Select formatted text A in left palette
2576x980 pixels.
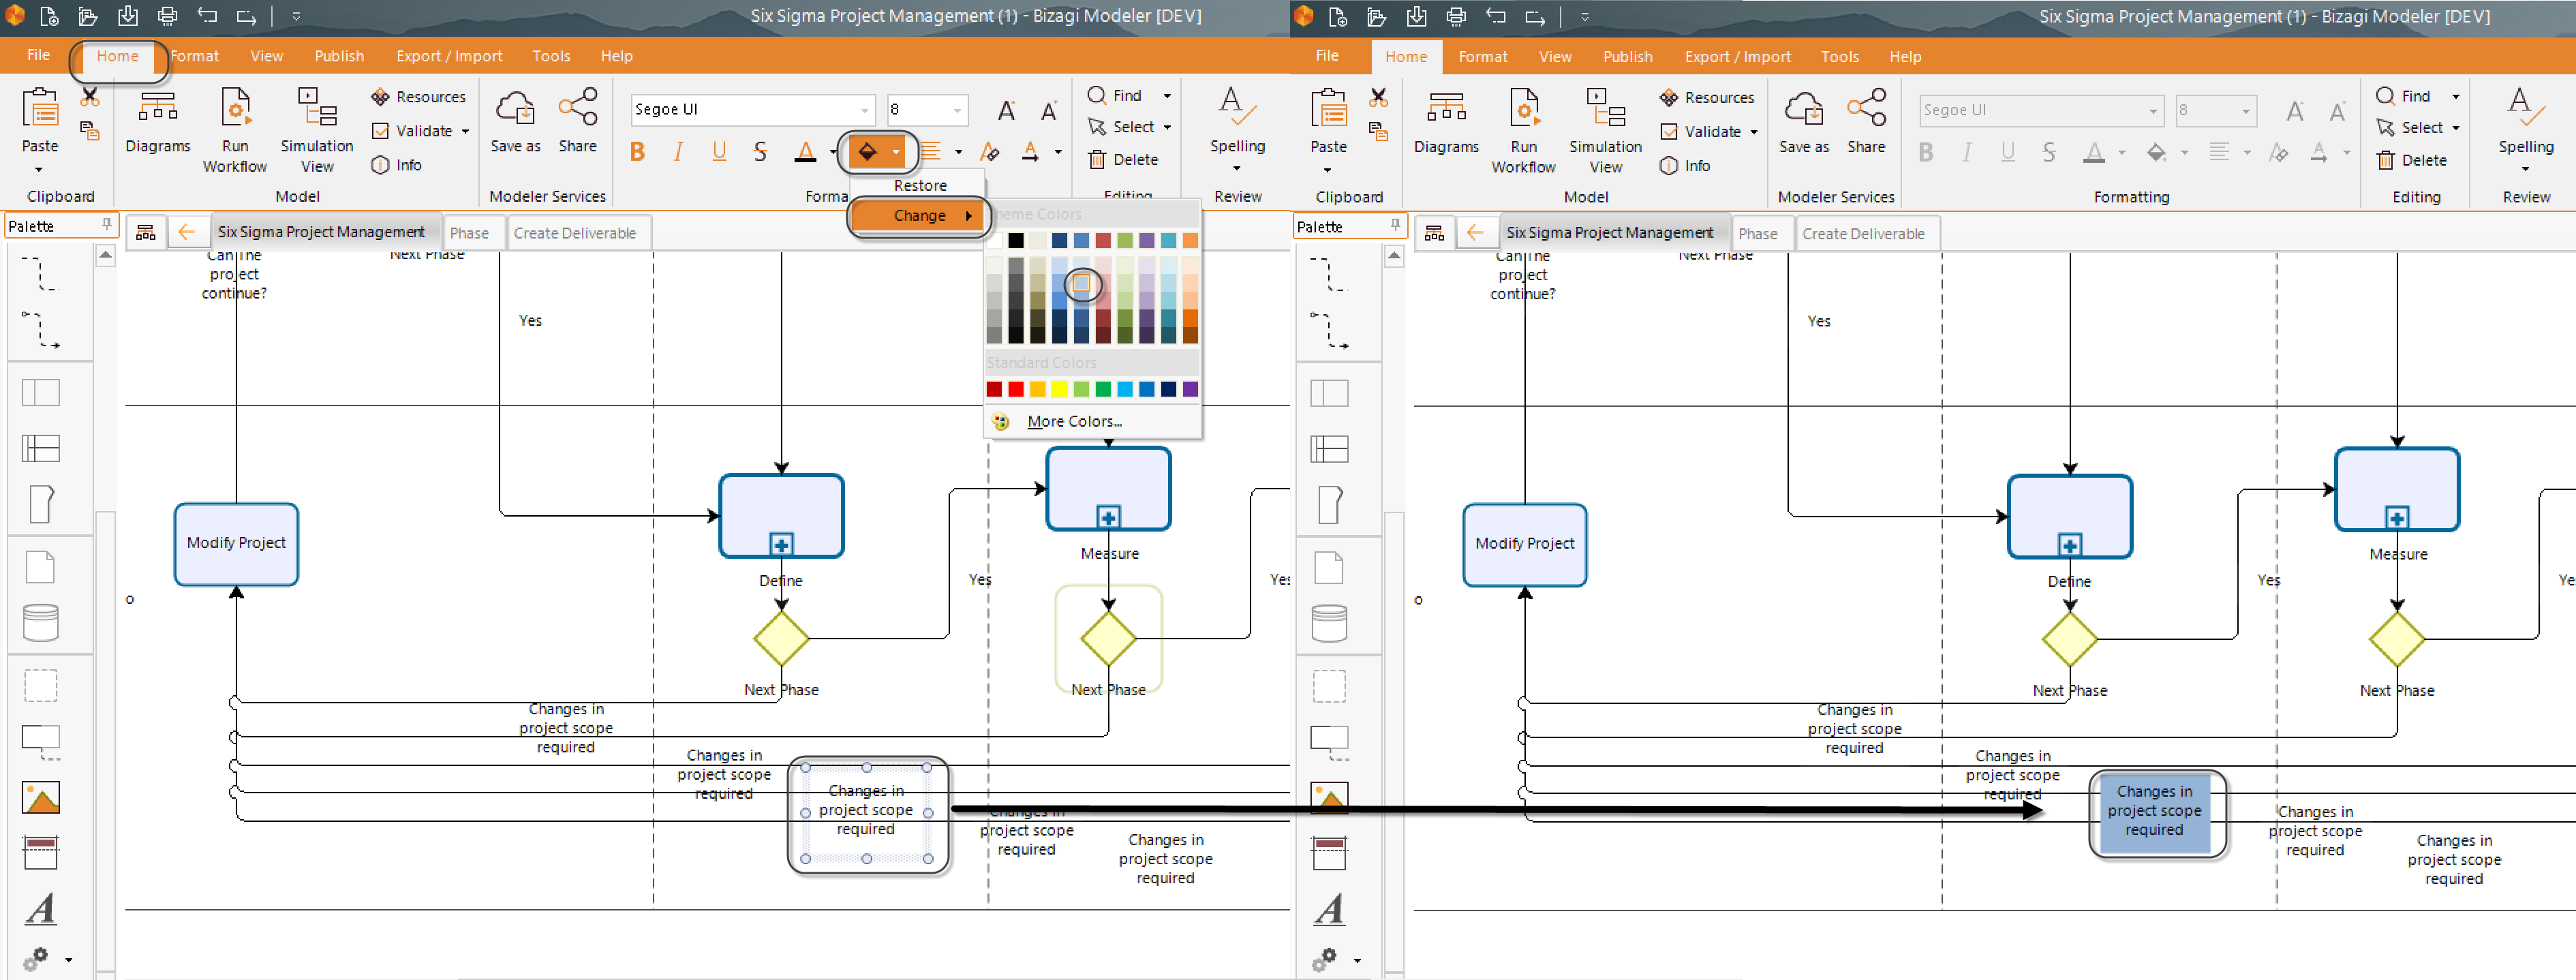[x=41, y=908]
